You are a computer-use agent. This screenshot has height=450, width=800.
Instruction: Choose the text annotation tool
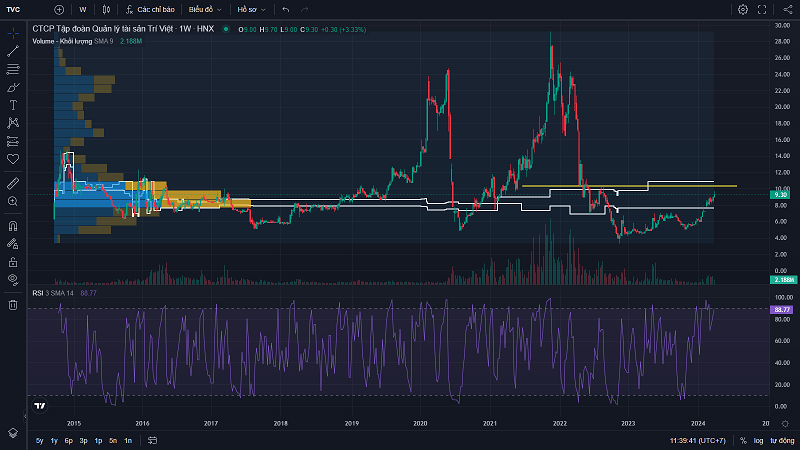[13, 104]
